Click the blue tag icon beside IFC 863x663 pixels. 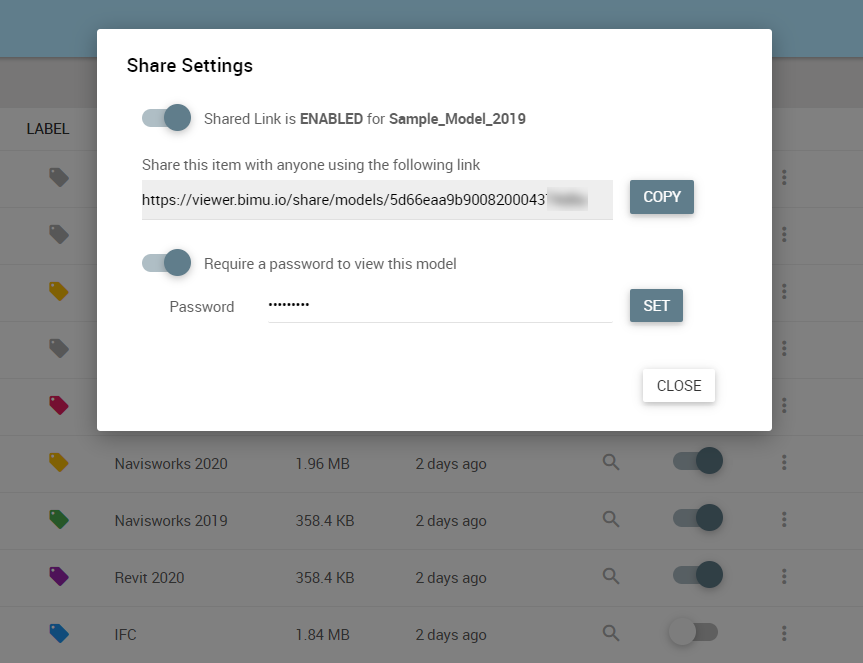59,633
